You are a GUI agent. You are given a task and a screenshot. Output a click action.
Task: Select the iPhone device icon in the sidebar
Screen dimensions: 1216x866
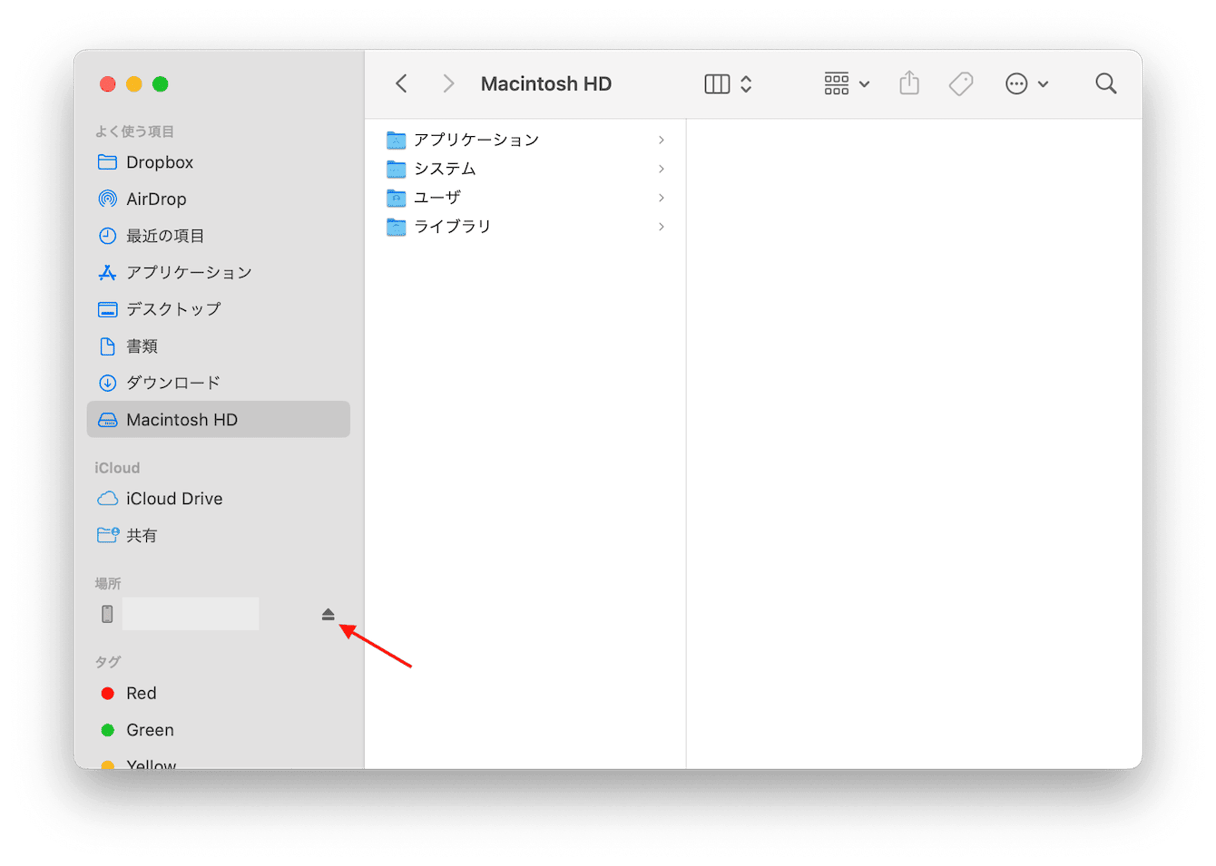[x=108, y=614]
